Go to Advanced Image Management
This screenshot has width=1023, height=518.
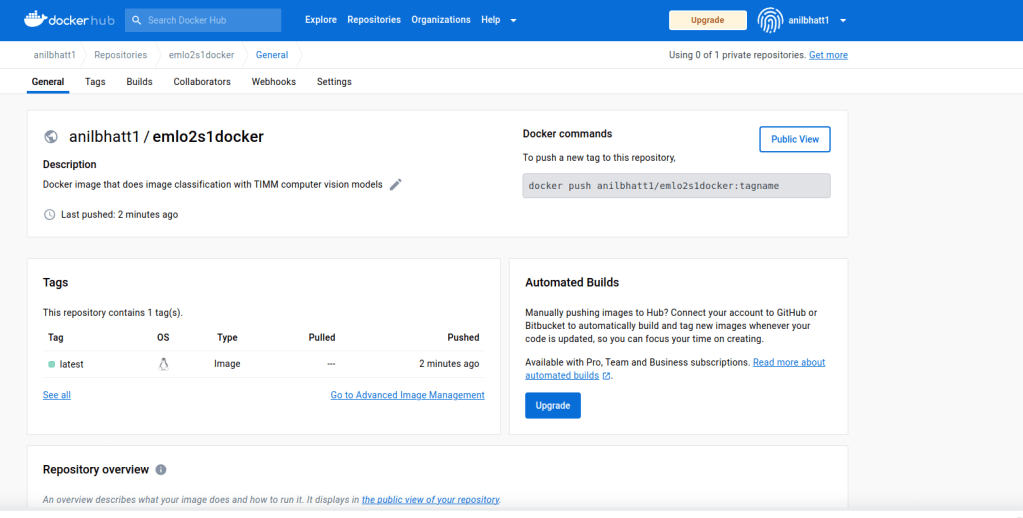tap(407, 395)
